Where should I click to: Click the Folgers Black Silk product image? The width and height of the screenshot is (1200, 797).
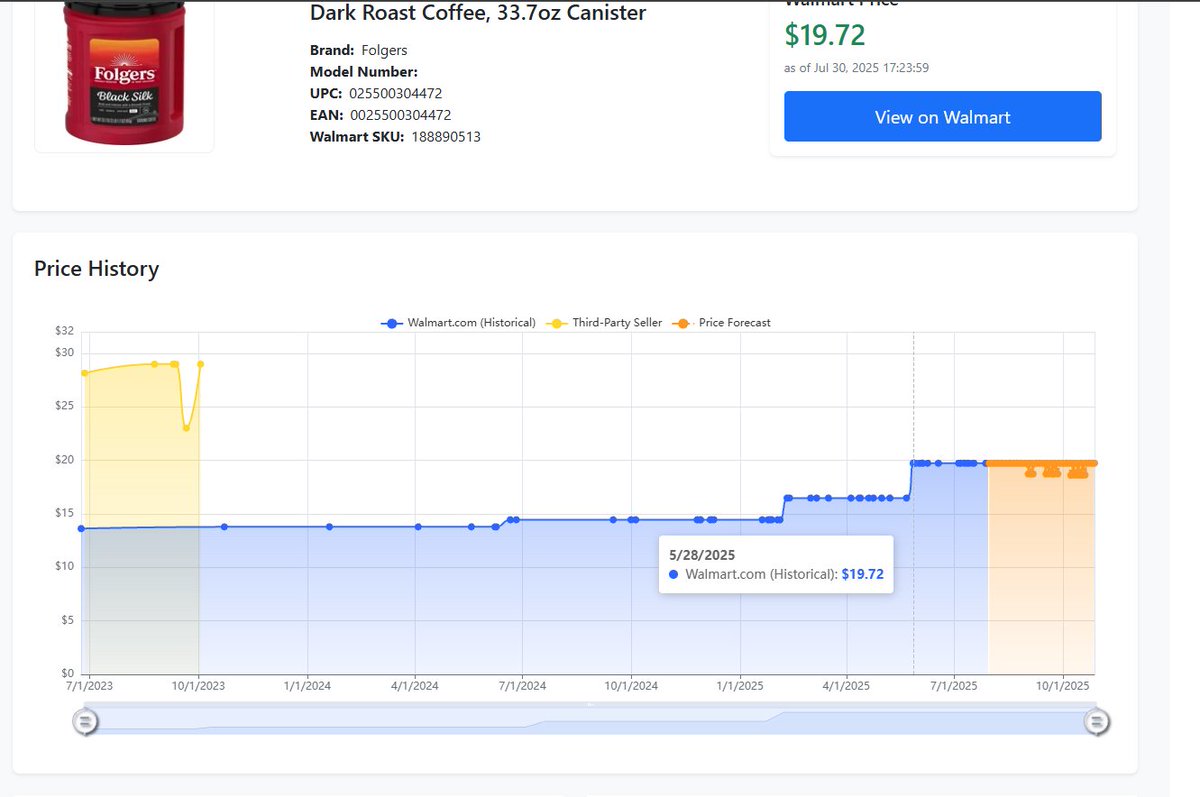click(124, 72)
